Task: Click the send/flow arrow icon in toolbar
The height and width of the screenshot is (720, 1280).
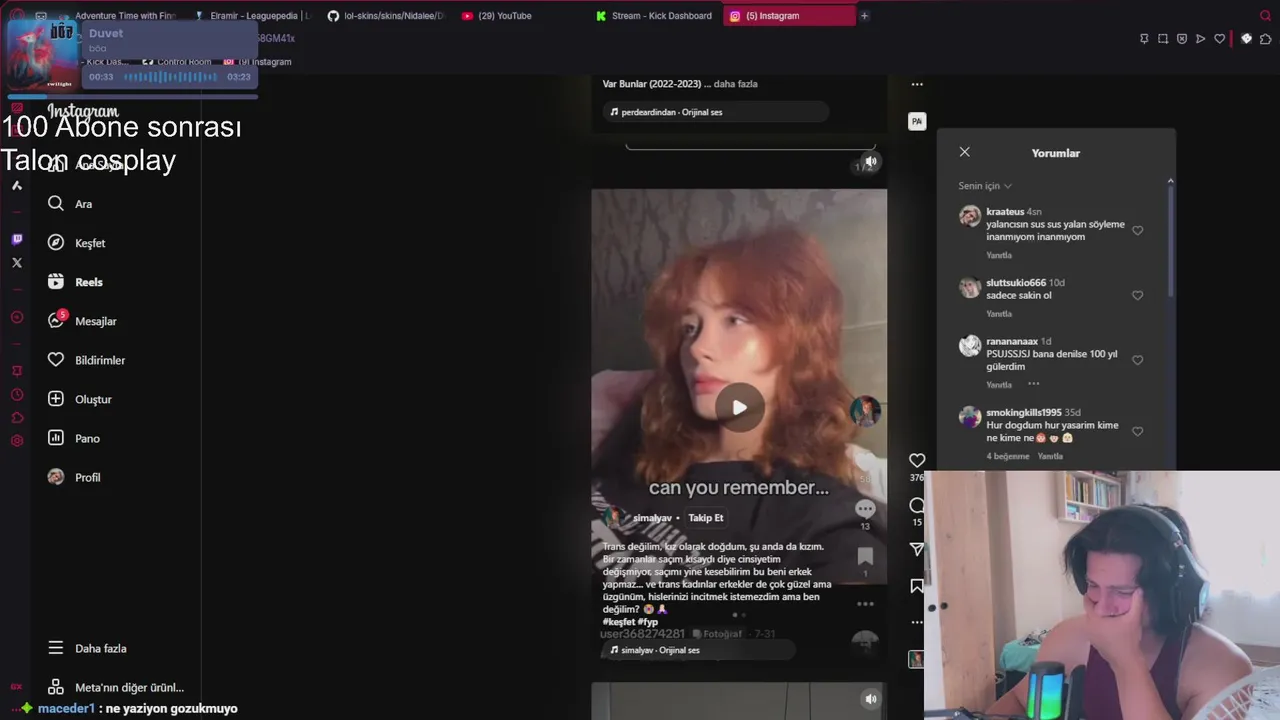Action: click(x=1201, y=39)
